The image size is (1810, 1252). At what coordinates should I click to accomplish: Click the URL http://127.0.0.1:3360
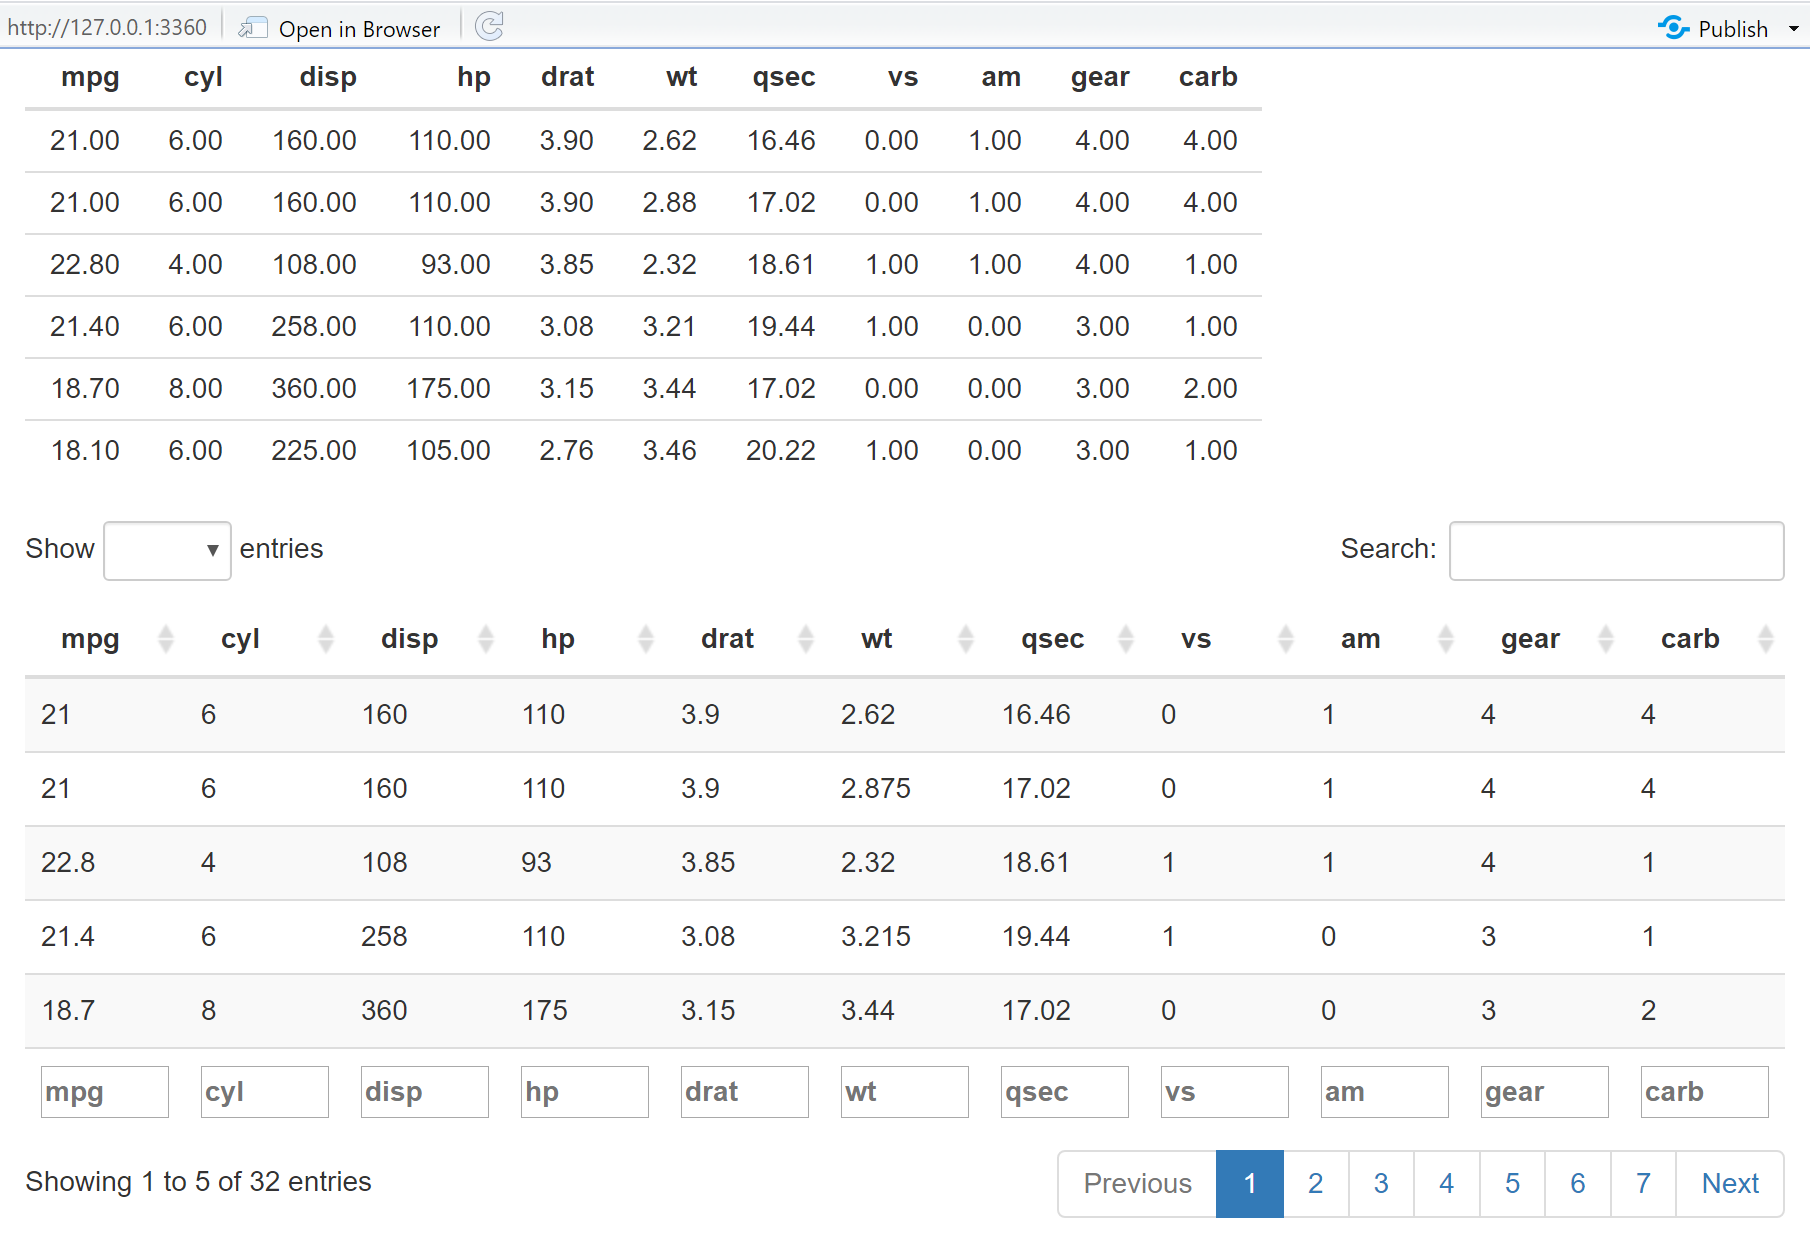click(107, 28)
